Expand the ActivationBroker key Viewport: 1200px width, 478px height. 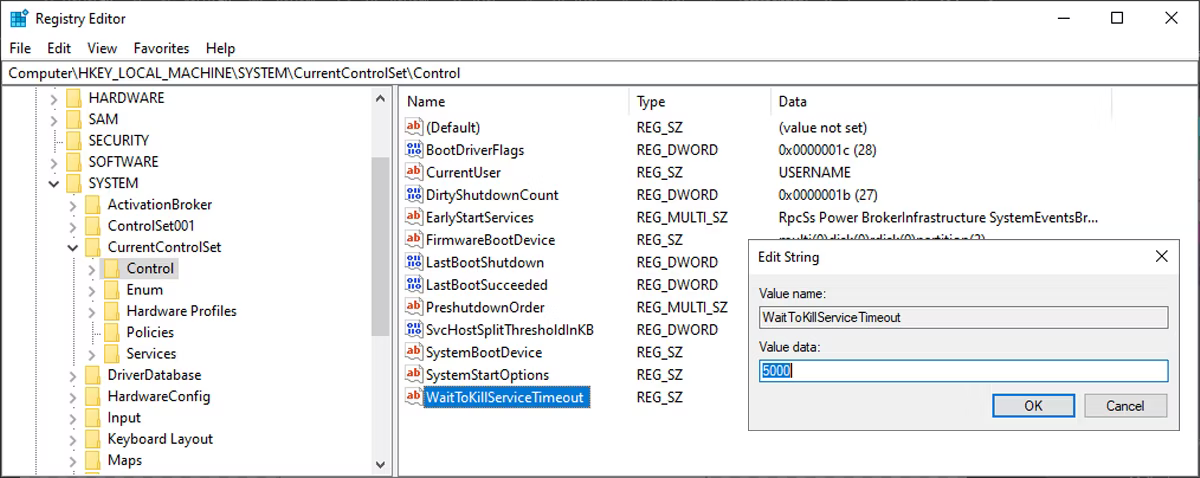pyautogui.click(x=72, y=205)
